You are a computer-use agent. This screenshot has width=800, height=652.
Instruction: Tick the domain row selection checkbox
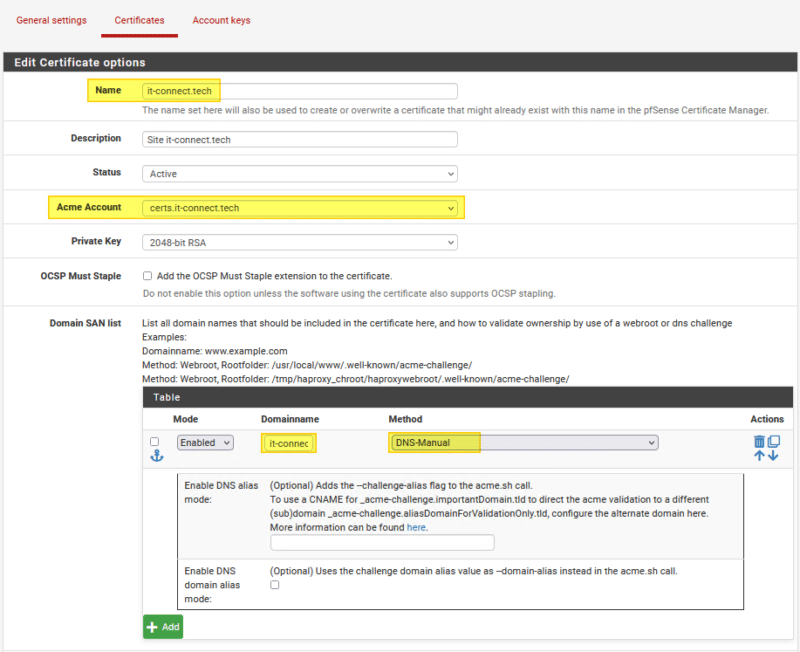pos(154,441)
